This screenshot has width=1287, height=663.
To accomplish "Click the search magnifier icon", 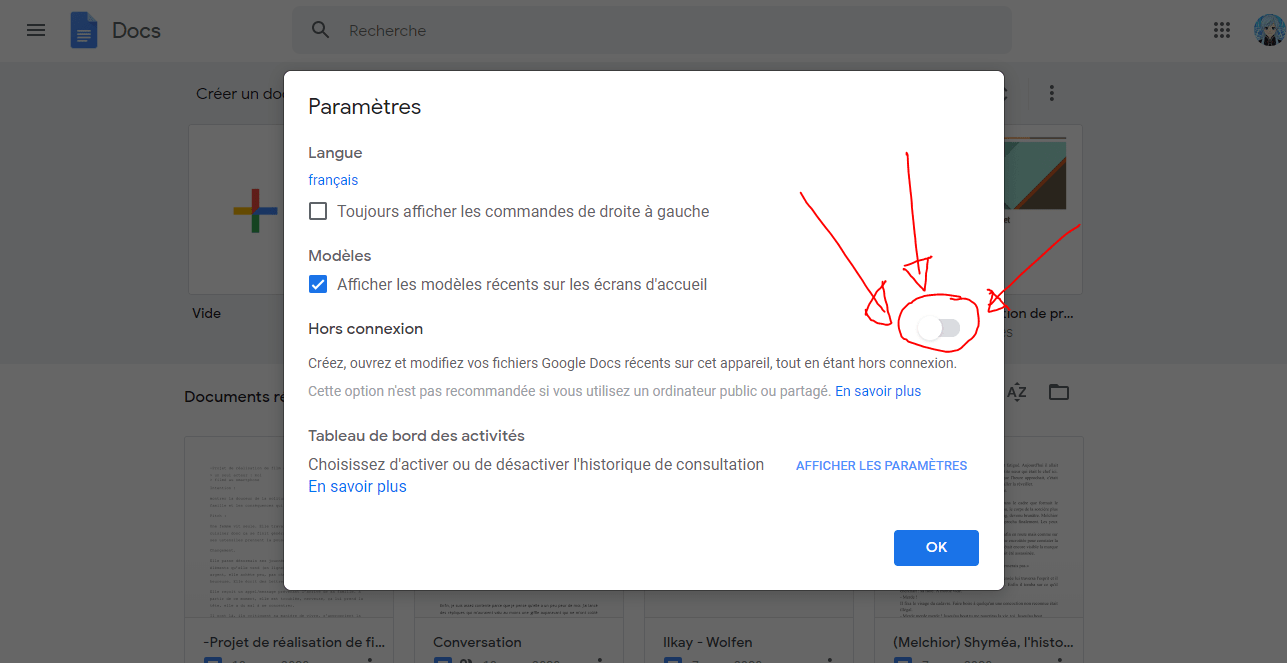I will tap(321, 30).
